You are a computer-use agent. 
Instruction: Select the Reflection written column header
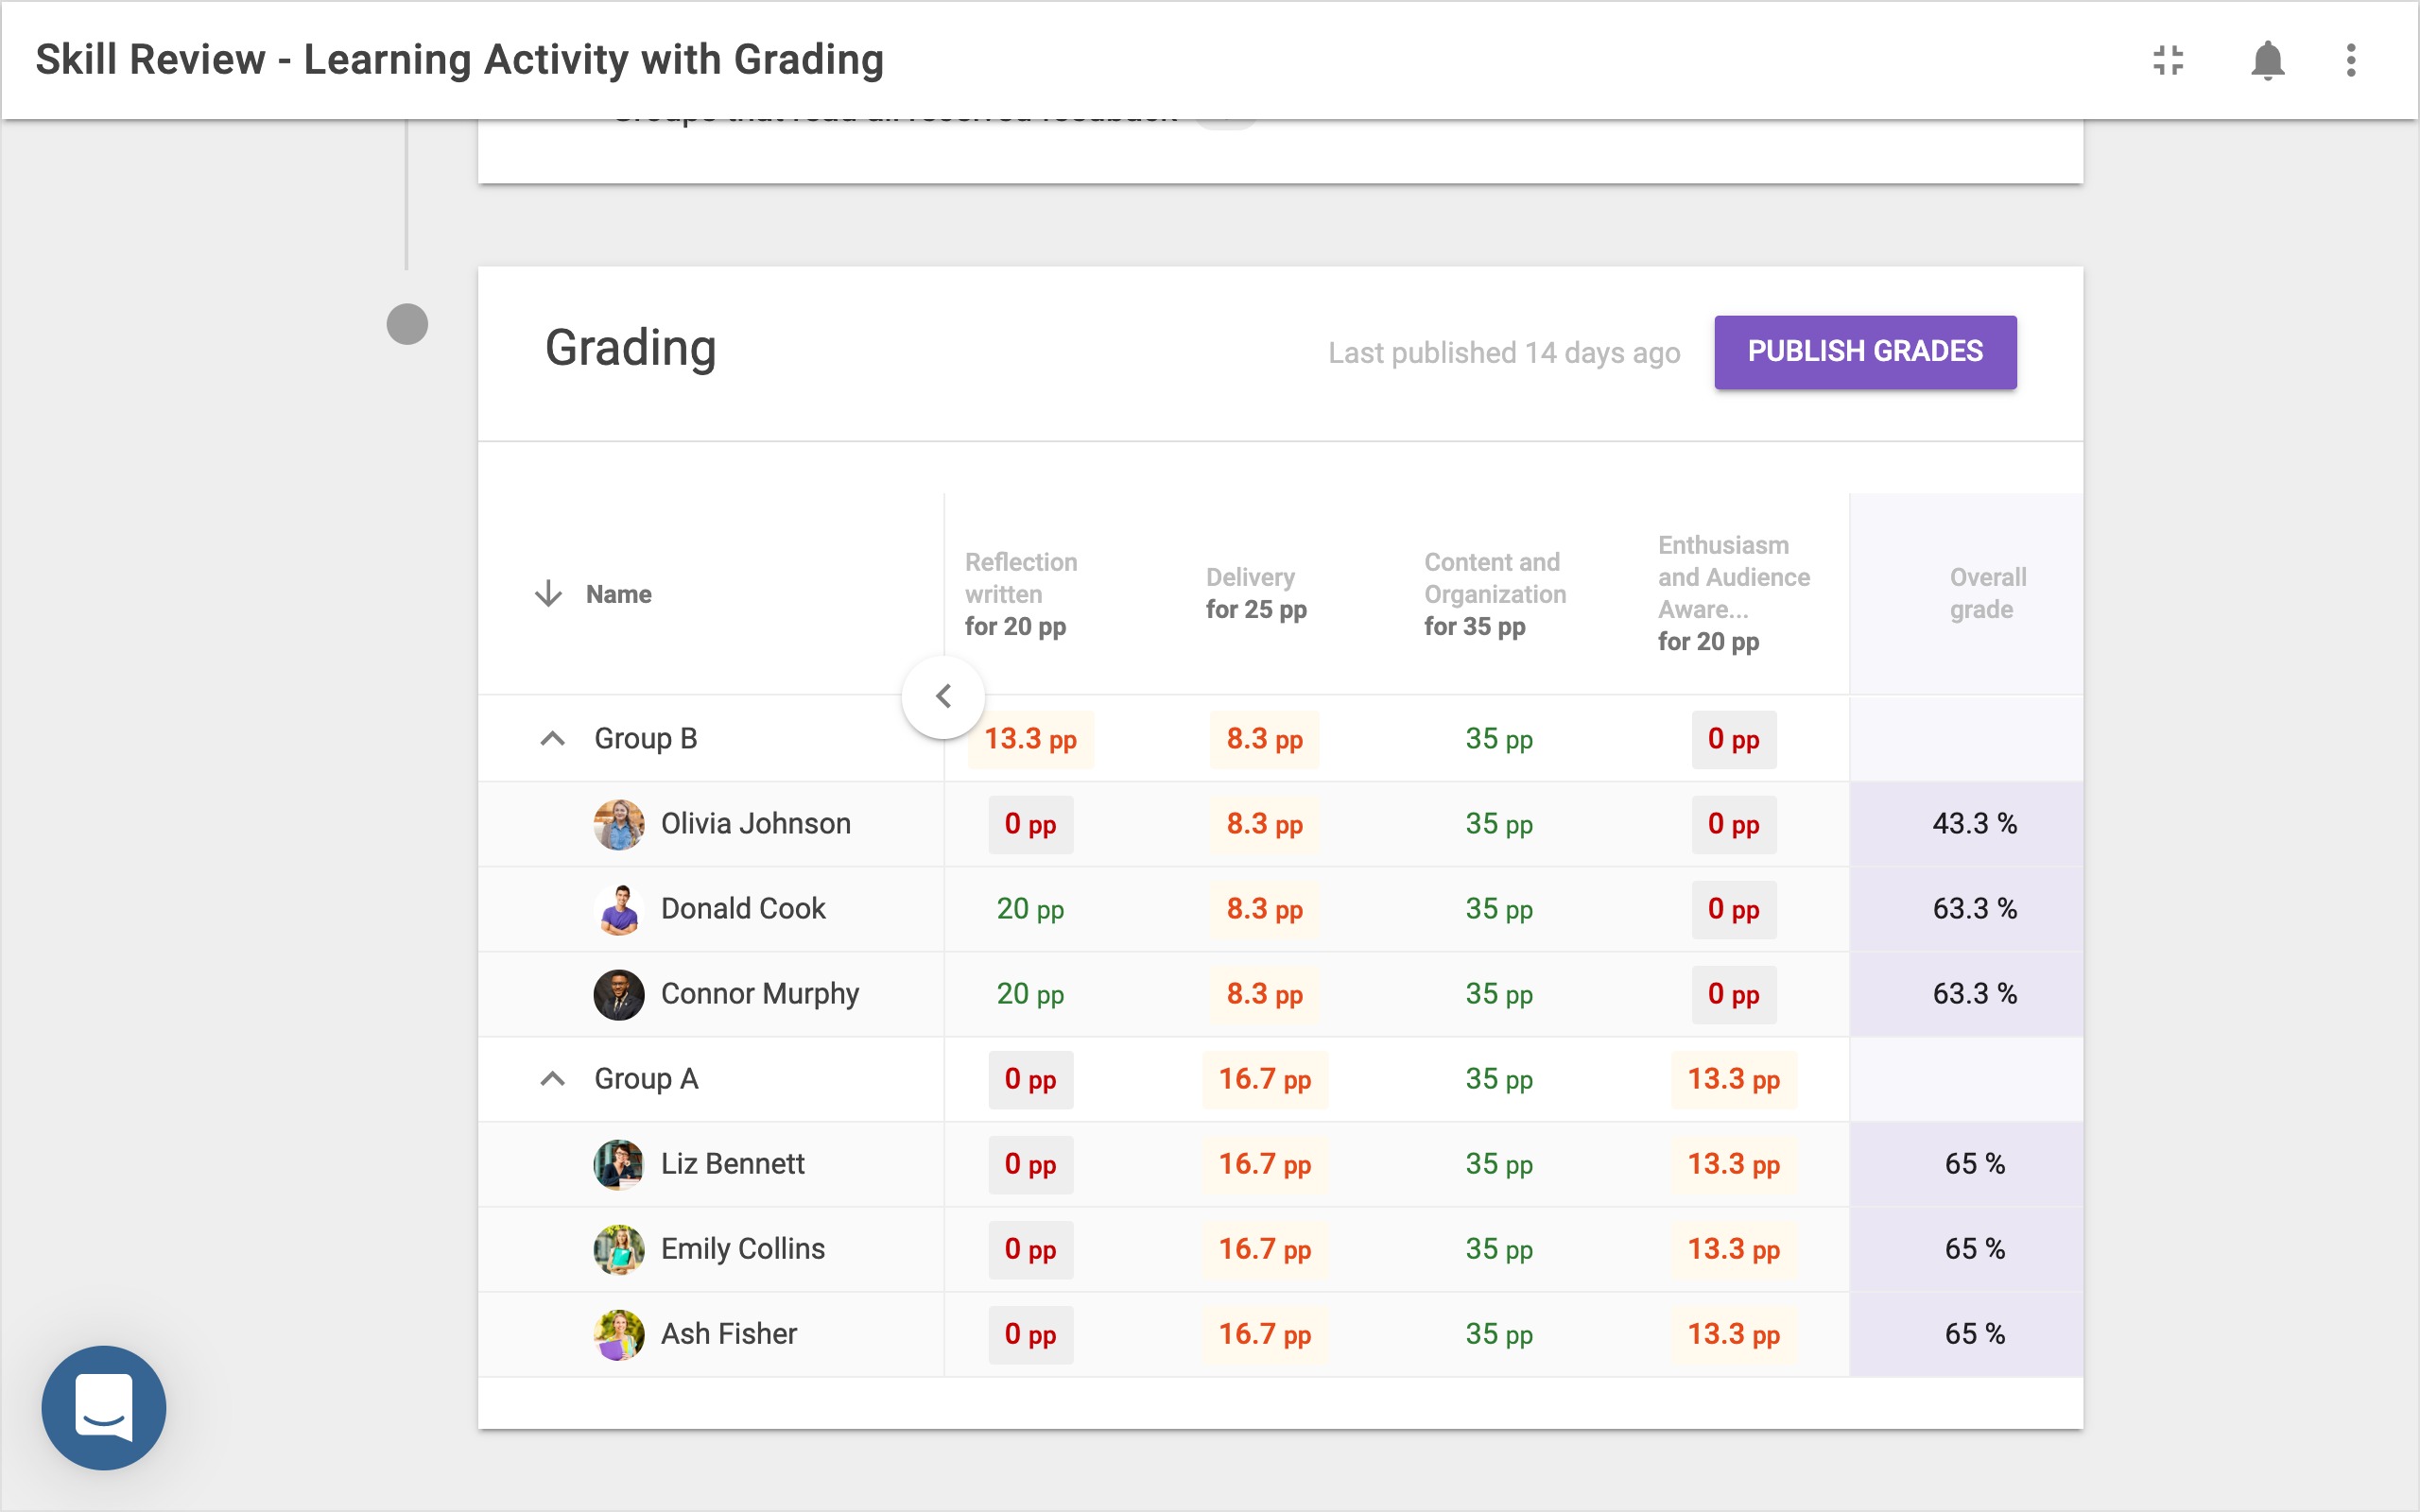tap(1020, 593)
